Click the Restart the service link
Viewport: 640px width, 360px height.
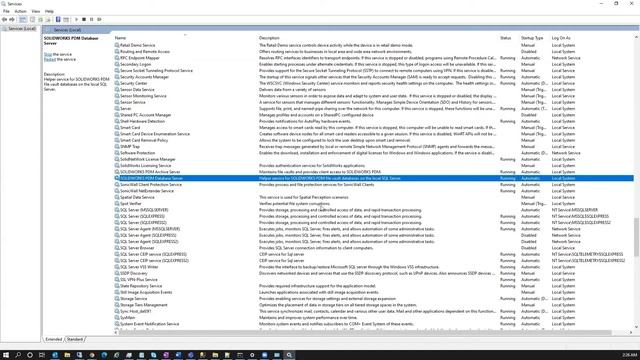coord(49,60)
